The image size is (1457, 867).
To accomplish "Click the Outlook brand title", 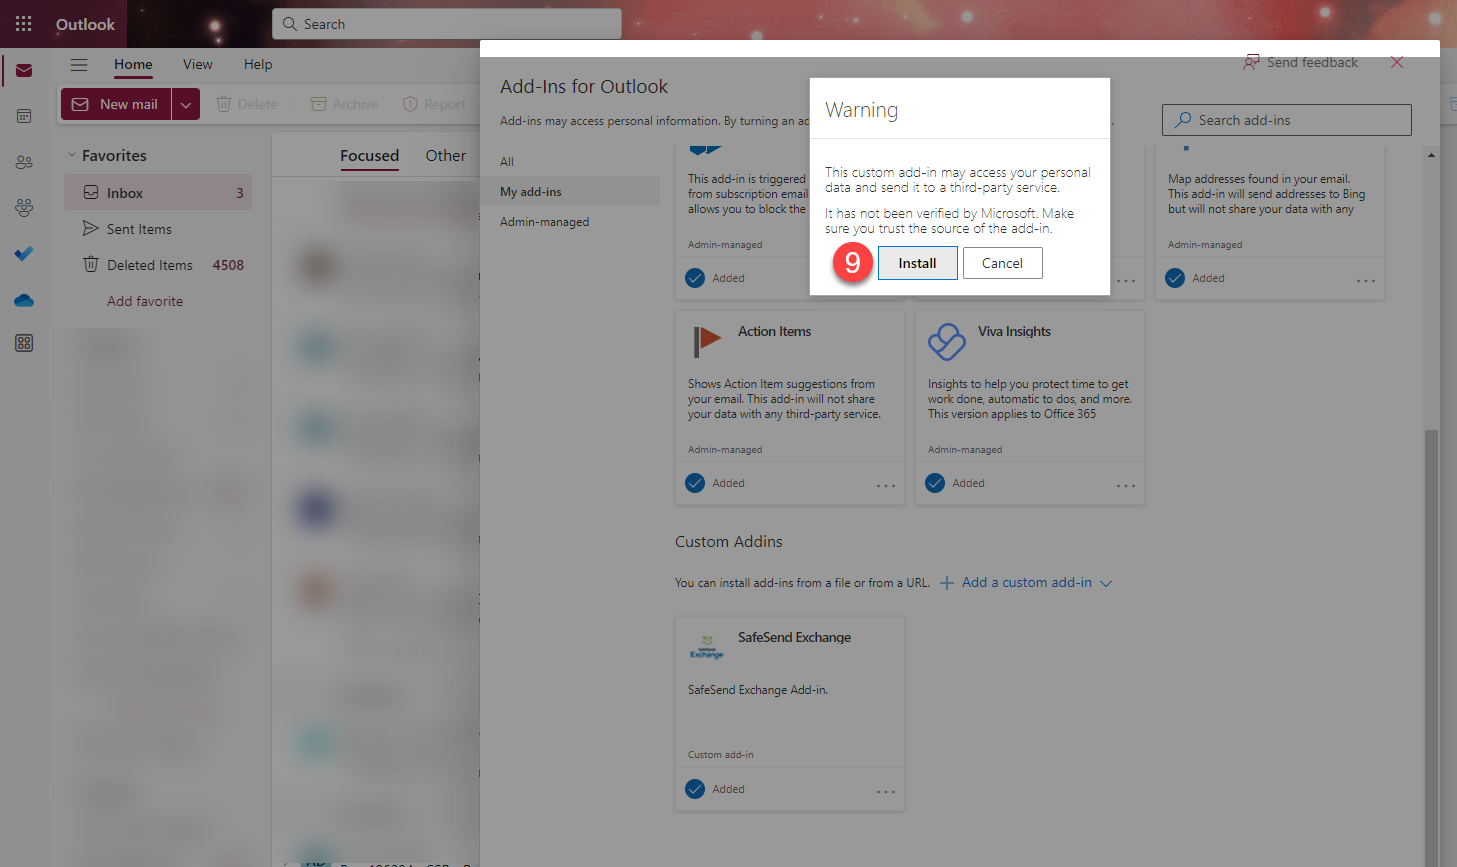I will click(x=85, y=24).
